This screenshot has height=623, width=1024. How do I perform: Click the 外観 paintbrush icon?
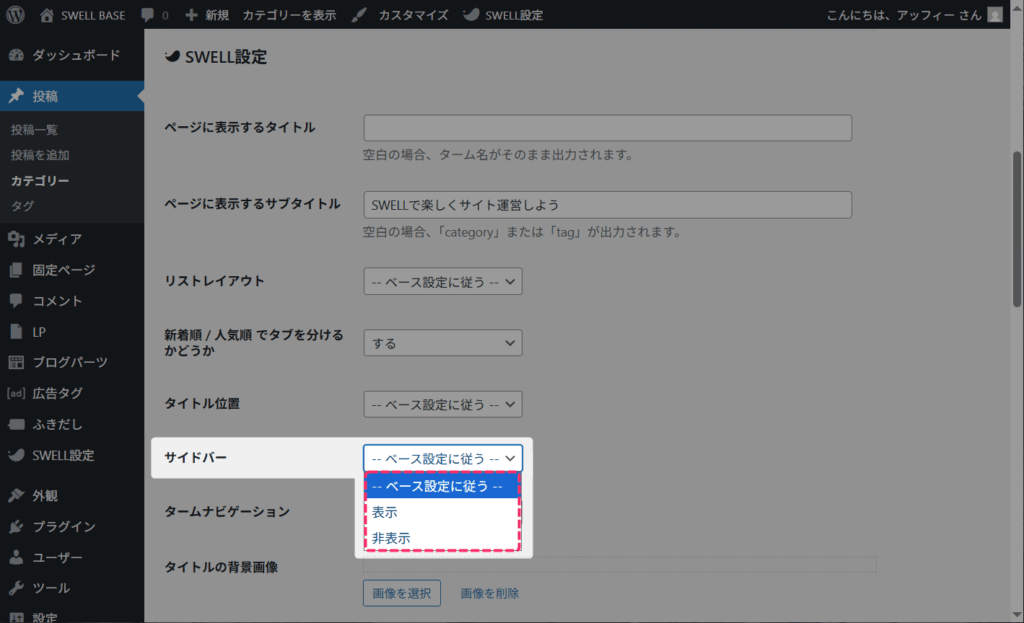click(16, 496)
